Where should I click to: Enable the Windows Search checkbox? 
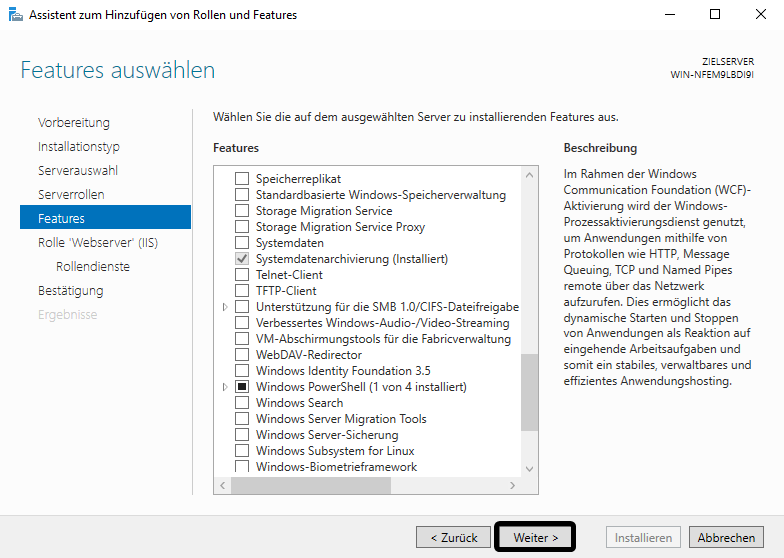[242, 402]
